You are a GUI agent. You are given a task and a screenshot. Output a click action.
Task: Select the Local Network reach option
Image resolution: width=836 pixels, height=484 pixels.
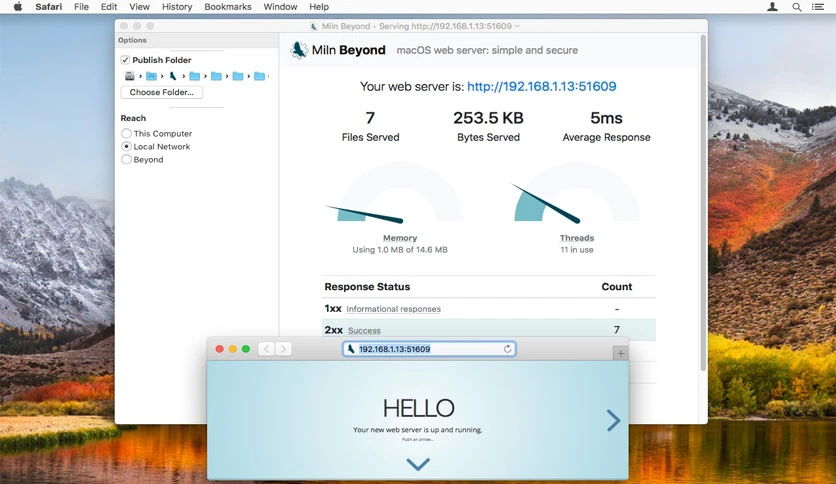[x=126, y=146]
